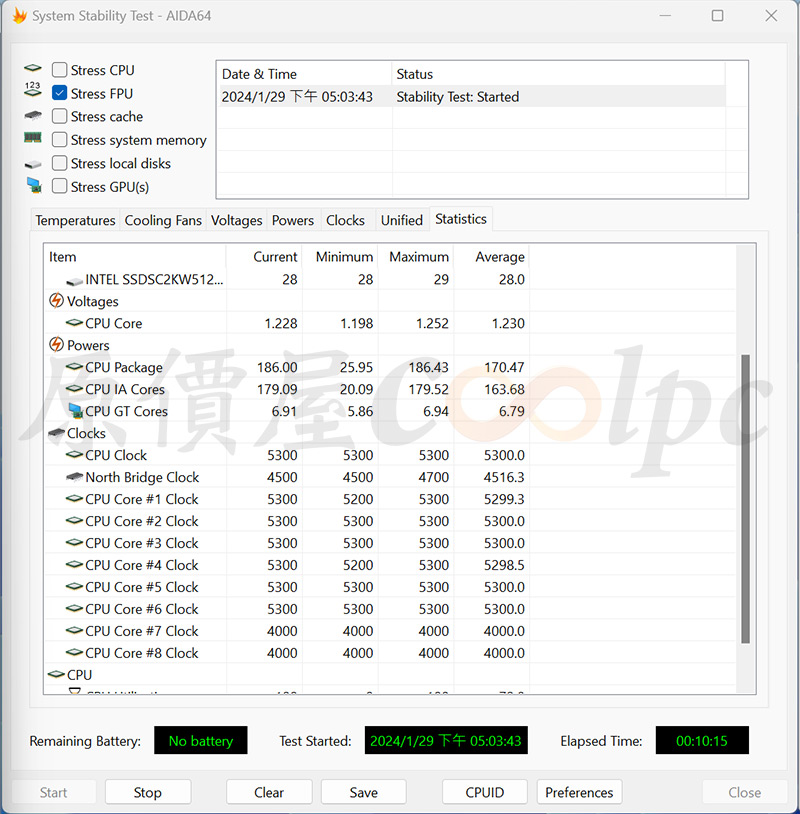Click the cache chip icon beside Stress cache
This screenshot has height=814, width=800.
click(x=33, y=115)
